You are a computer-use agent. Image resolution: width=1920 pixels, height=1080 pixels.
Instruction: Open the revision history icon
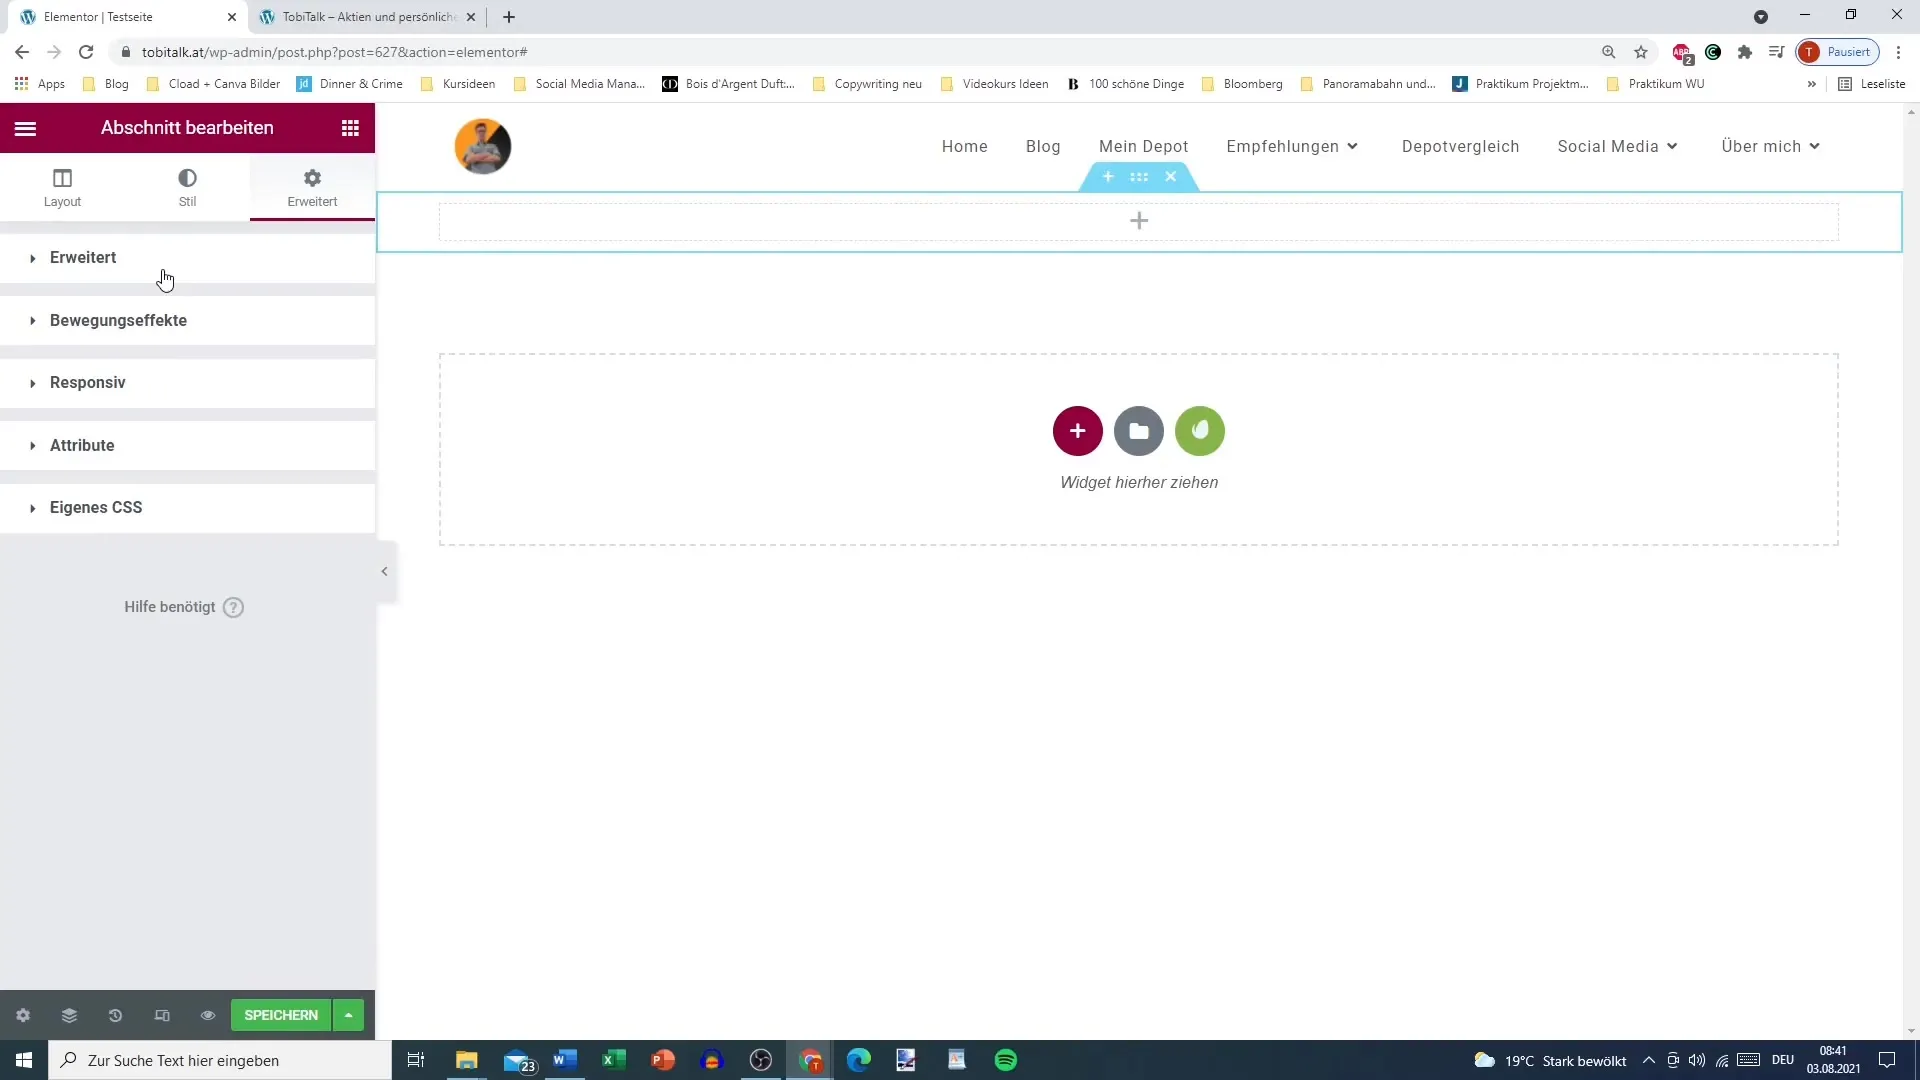click(115, 1016)
